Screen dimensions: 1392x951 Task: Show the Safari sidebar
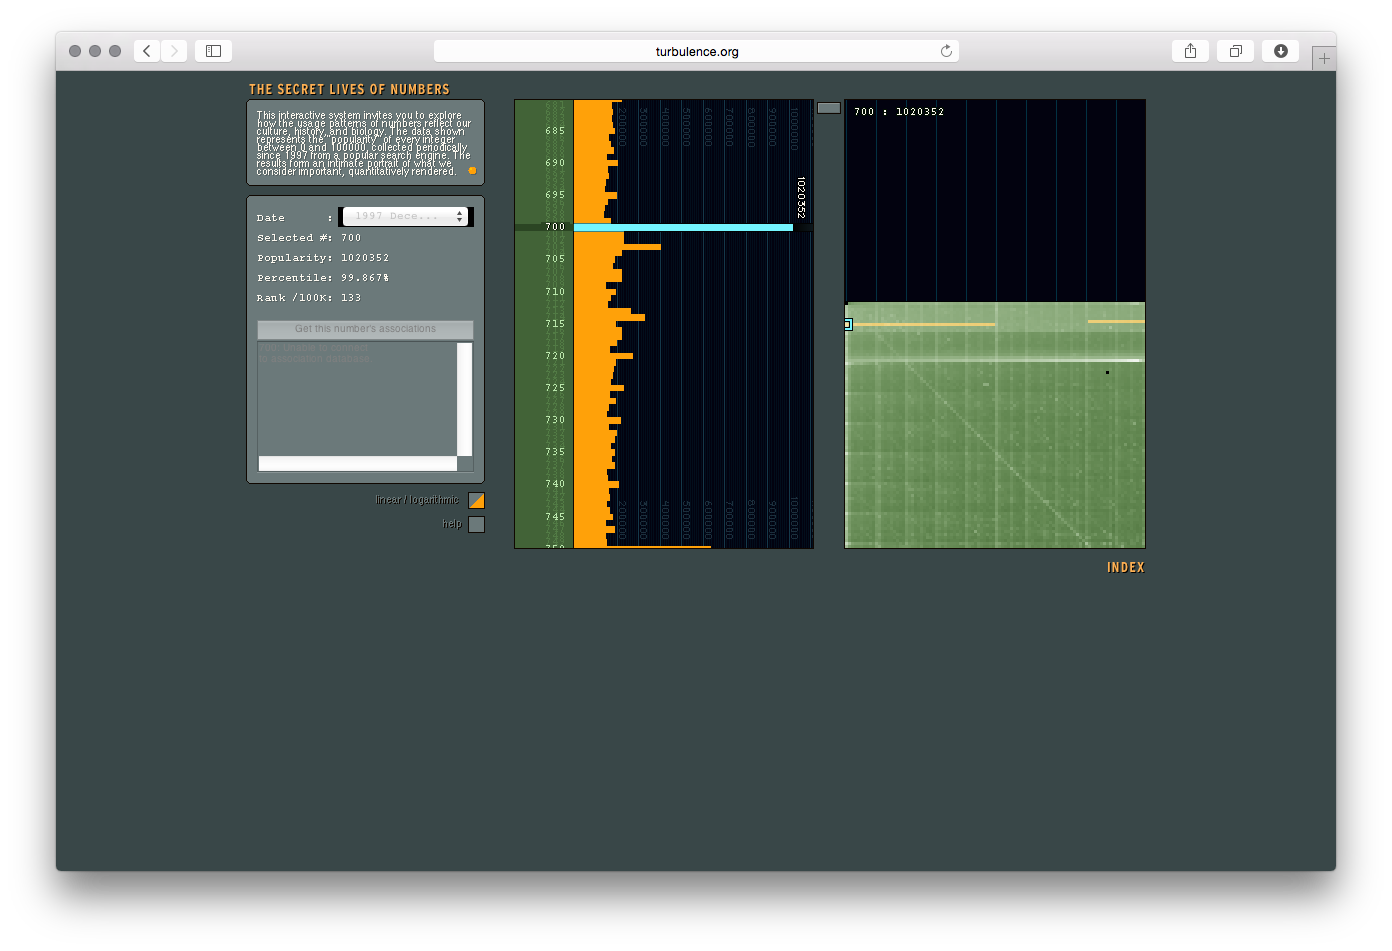pos(213,51)
